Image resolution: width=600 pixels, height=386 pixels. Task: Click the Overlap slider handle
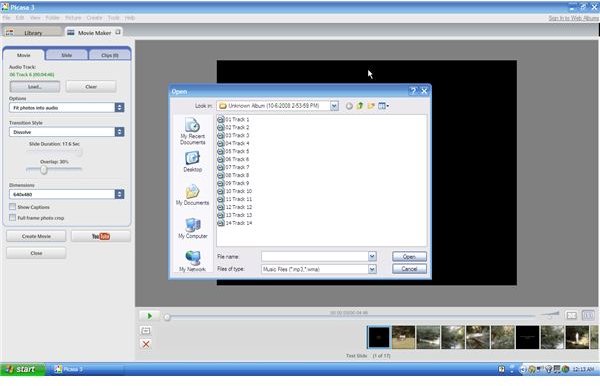[44, 169]
